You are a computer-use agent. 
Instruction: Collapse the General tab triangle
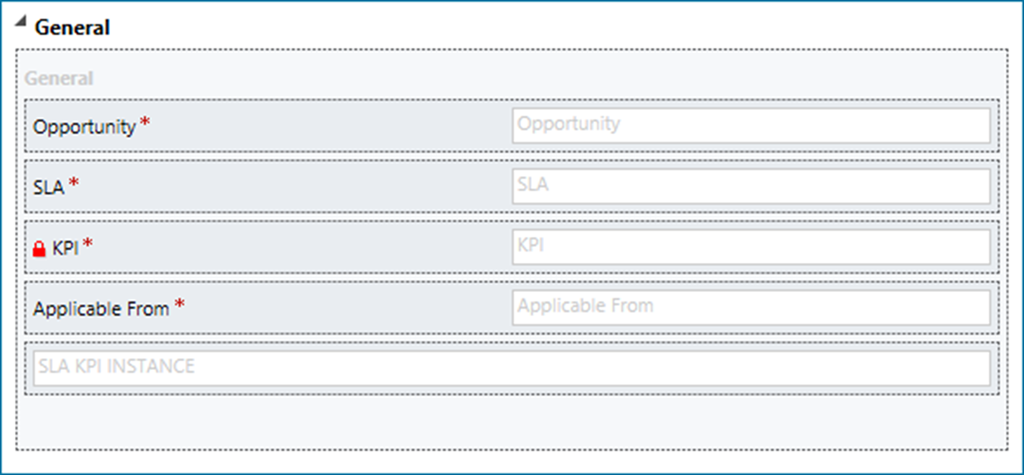[x=20, y=26]
